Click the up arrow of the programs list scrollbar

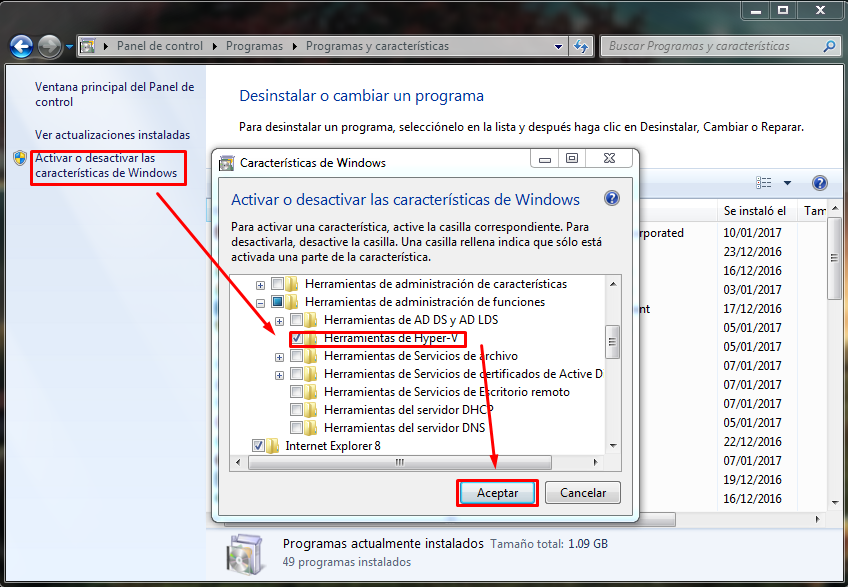(x=835, y=208)
